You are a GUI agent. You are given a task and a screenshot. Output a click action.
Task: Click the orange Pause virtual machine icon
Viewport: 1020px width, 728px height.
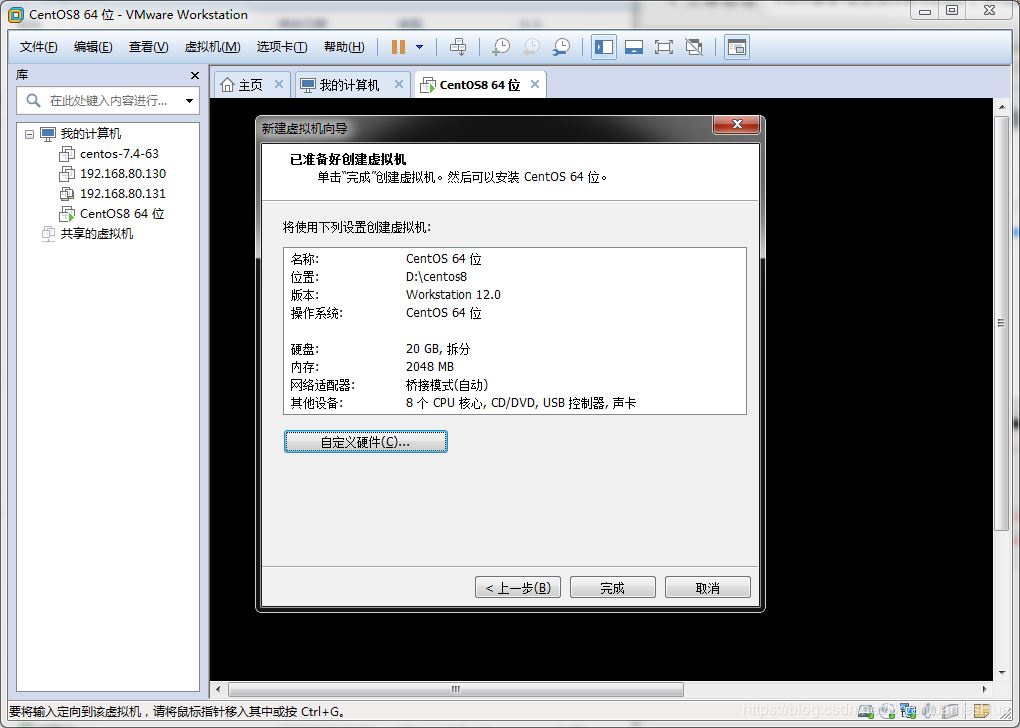tap(398, 47)
